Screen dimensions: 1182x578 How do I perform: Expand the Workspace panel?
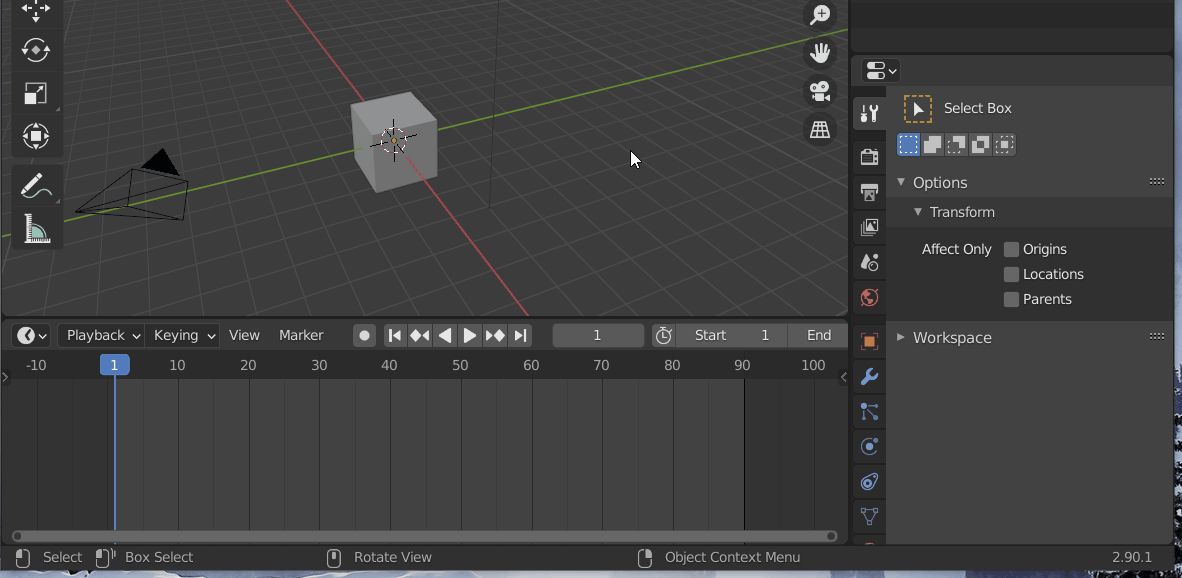pos(901,338)
